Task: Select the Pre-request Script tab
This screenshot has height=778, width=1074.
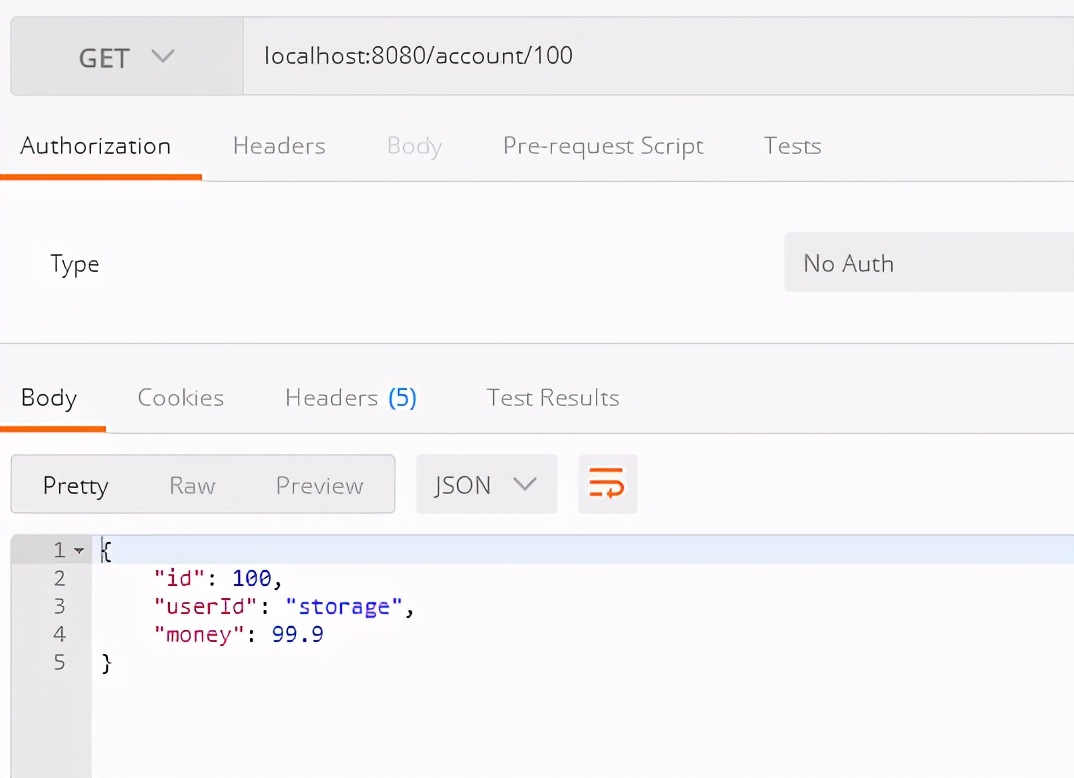Action: (x=603, y=146)
